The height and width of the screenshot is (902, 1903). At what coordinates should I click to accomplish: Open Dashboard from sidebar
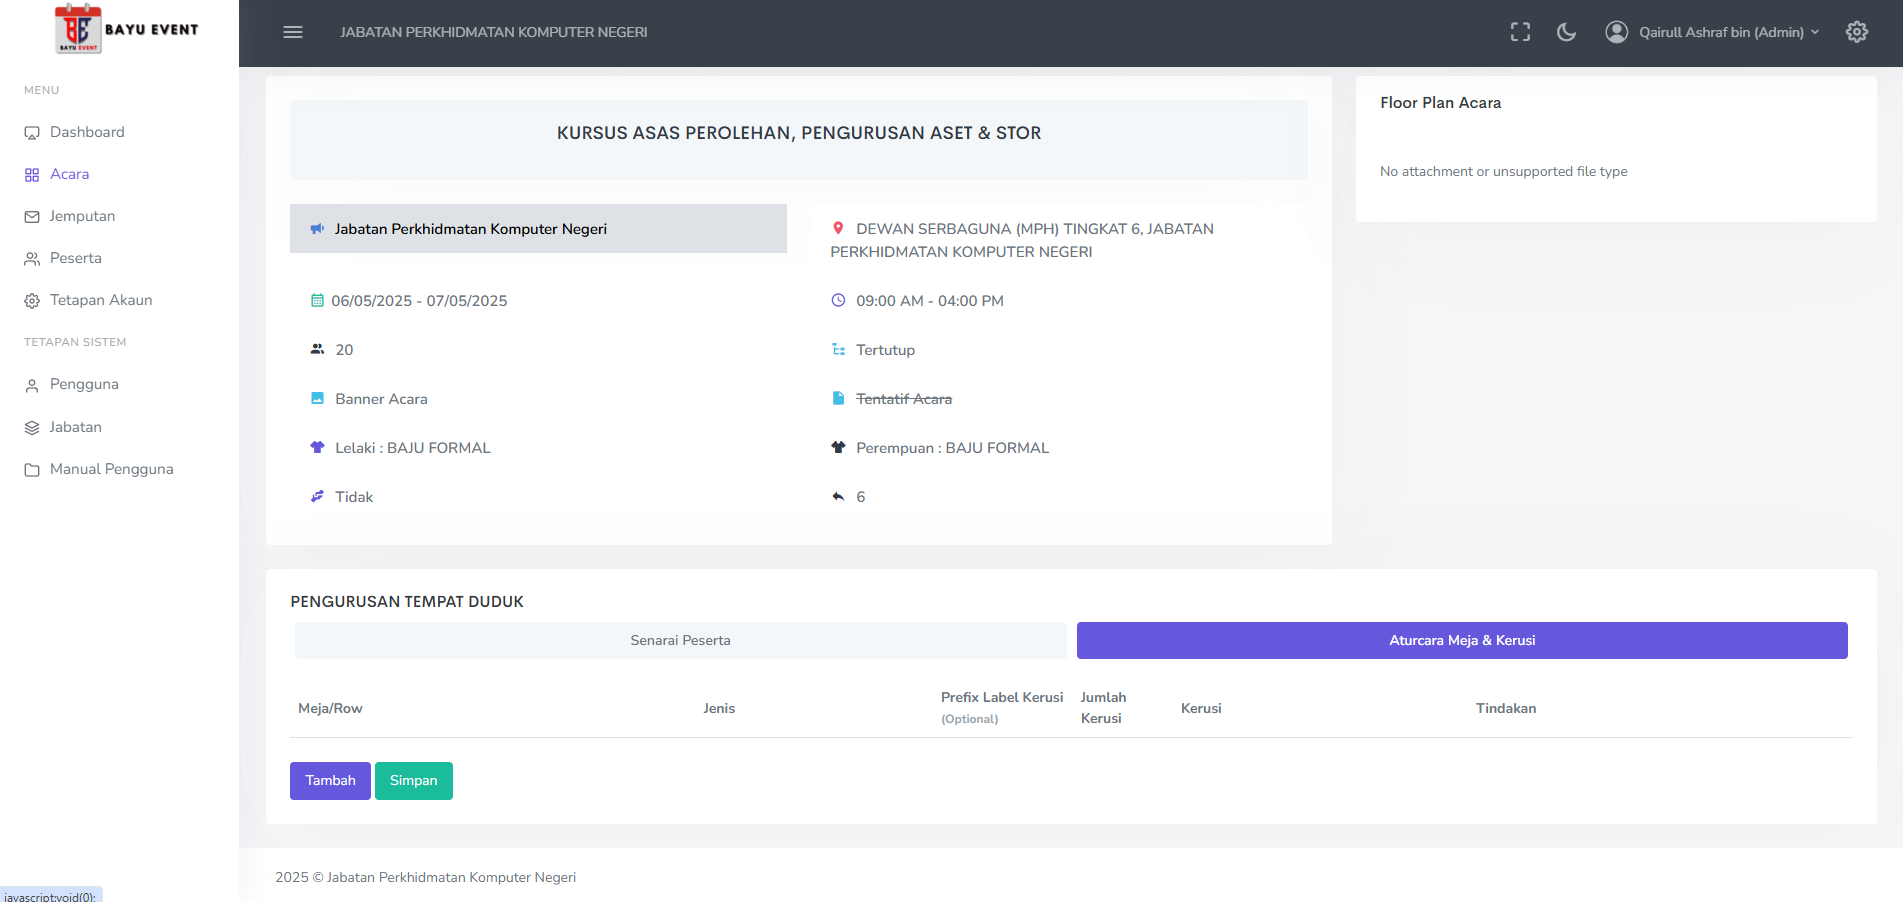coord(87,132)
